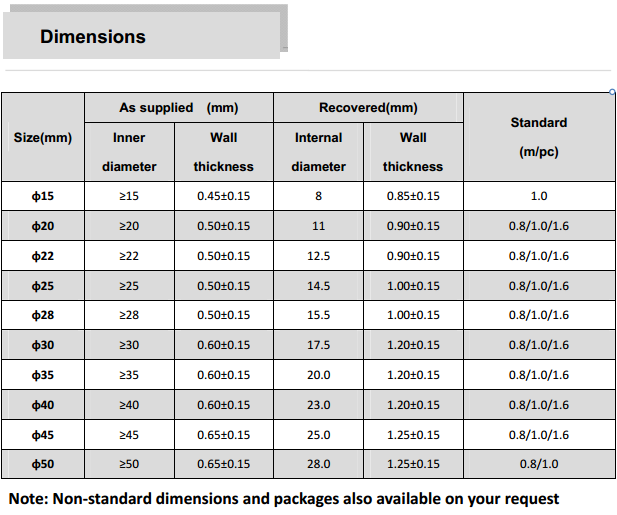Select the ф20 size cell

[43, 226]
